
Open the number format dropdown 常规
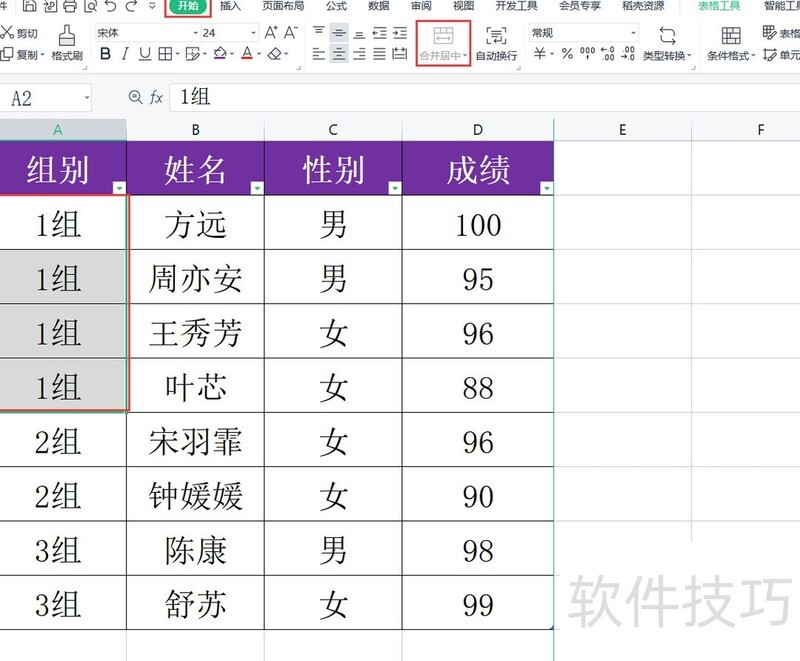[584, 33]
